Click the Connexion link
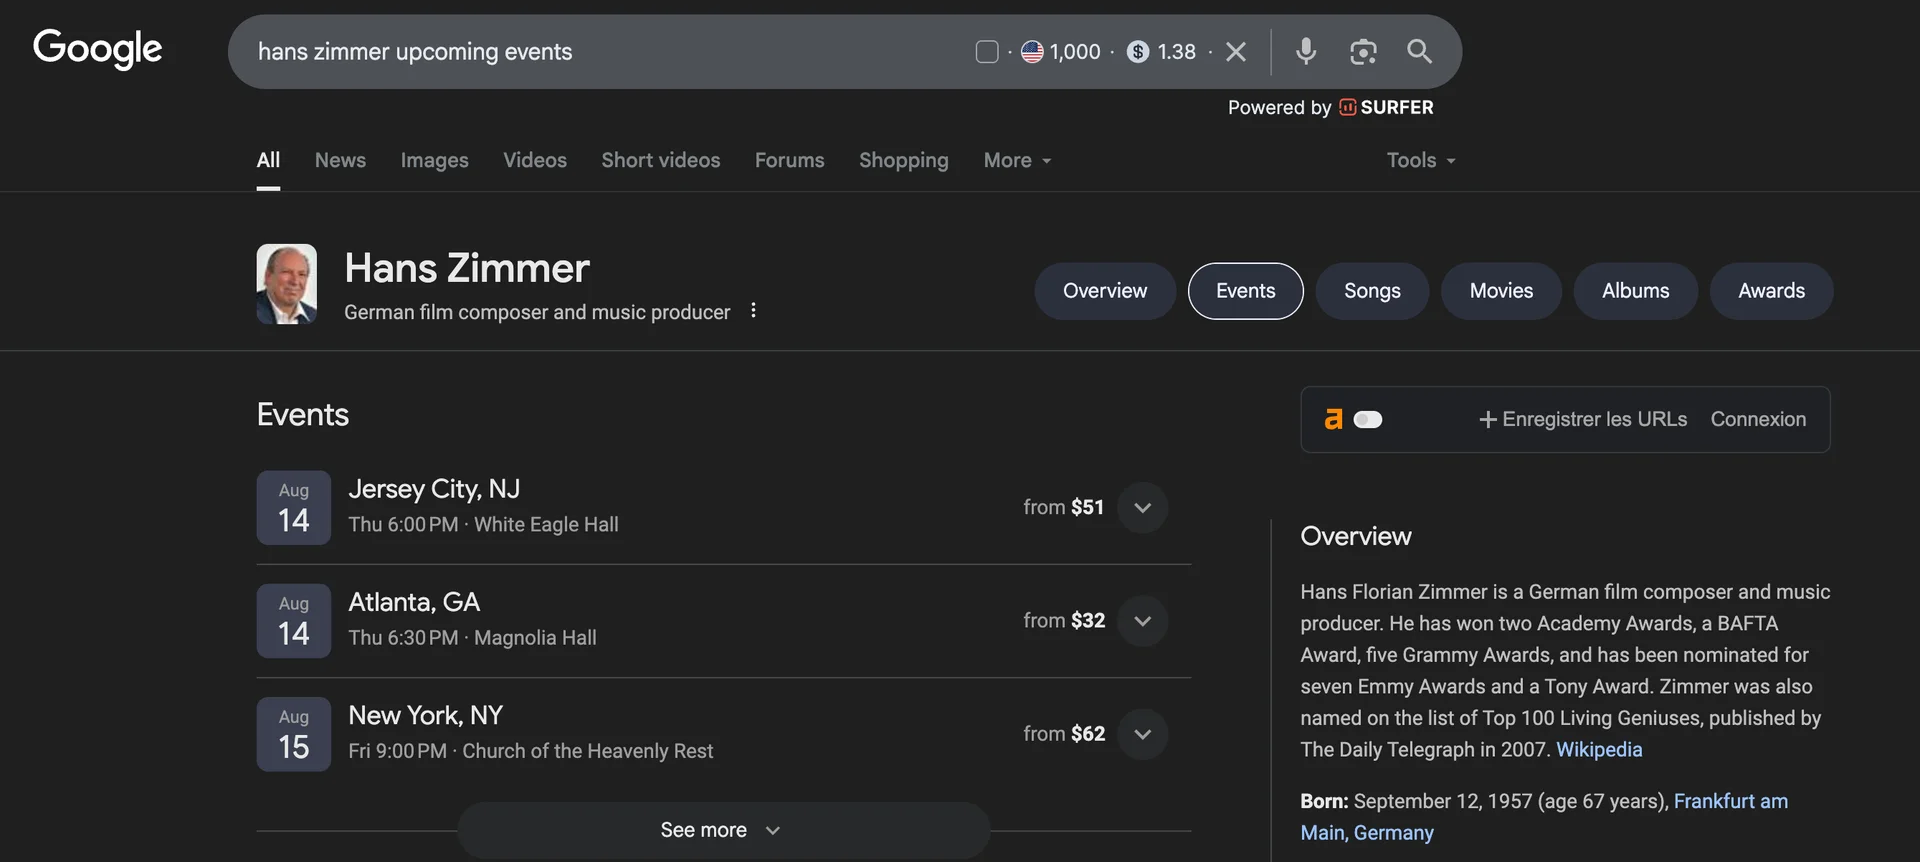 pos(1758,419)
